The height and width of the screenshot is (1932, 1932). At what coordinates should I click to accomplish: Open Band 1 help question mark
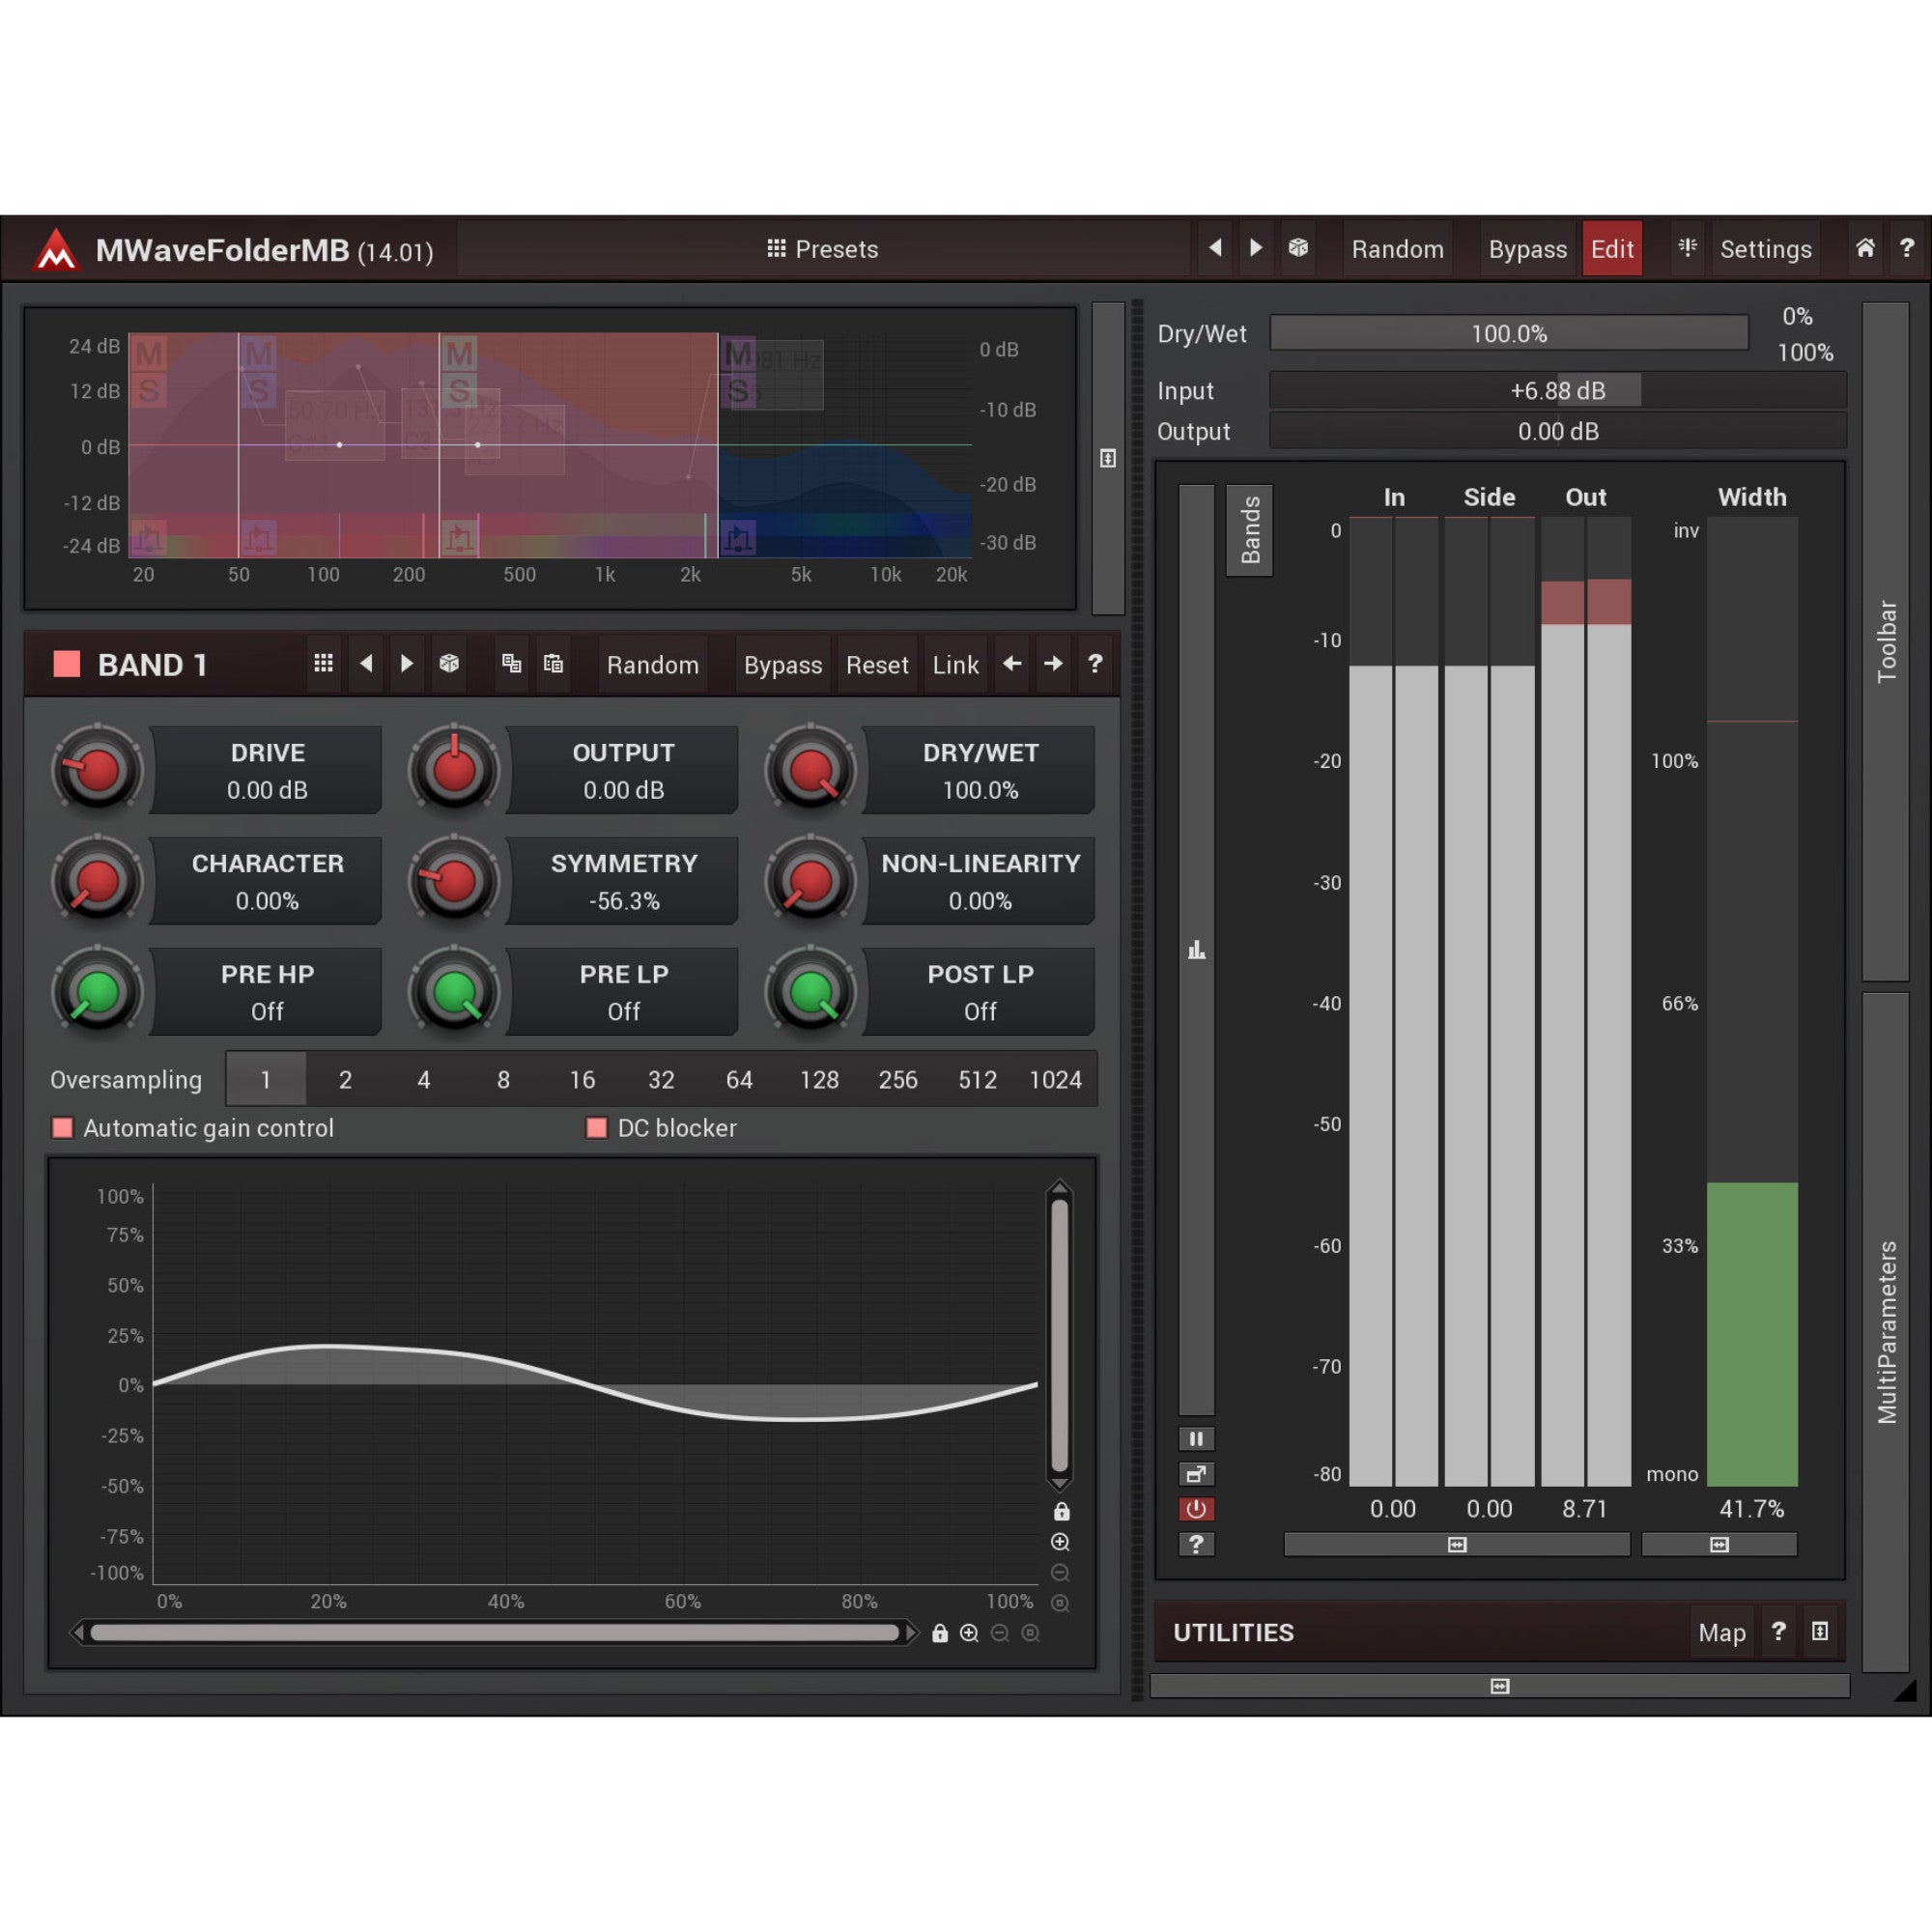click(x=1095, y=664)
